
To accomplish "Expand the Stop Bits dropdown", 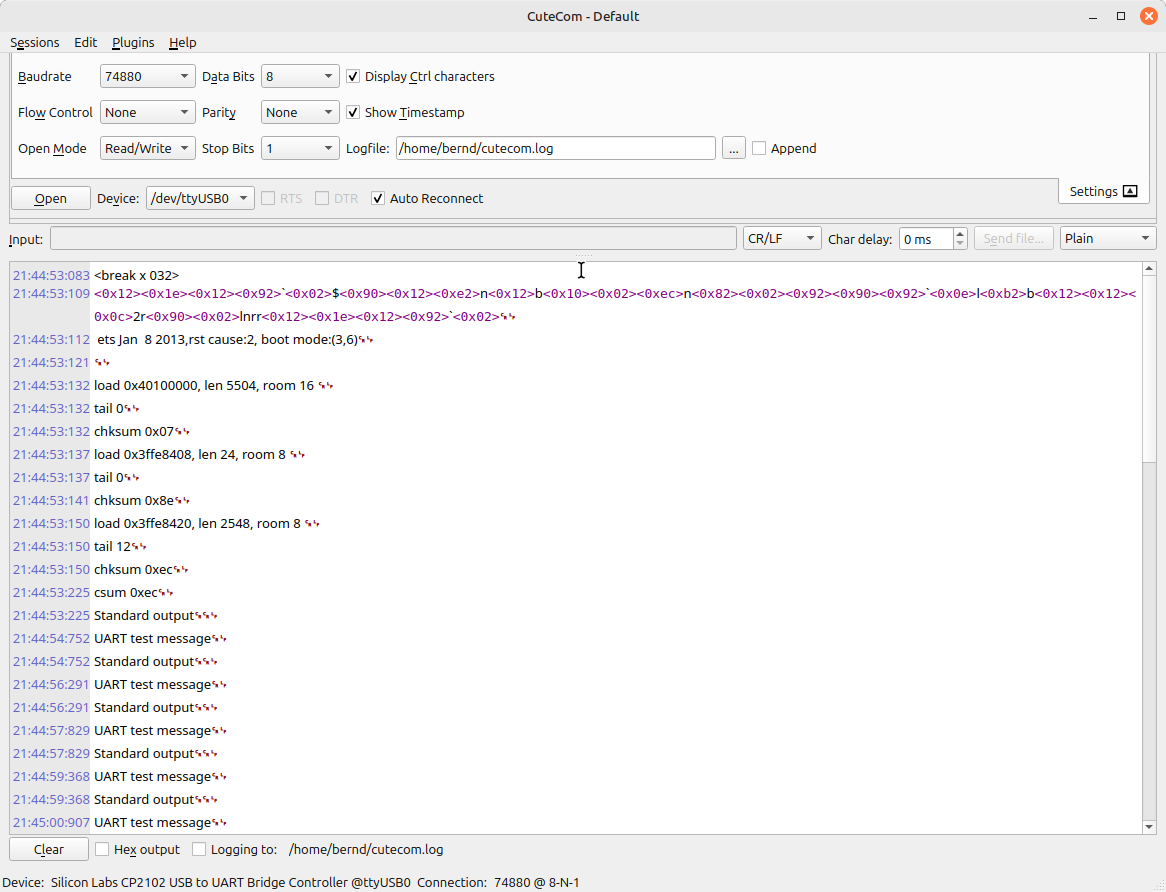I will (x=300, y=149).
